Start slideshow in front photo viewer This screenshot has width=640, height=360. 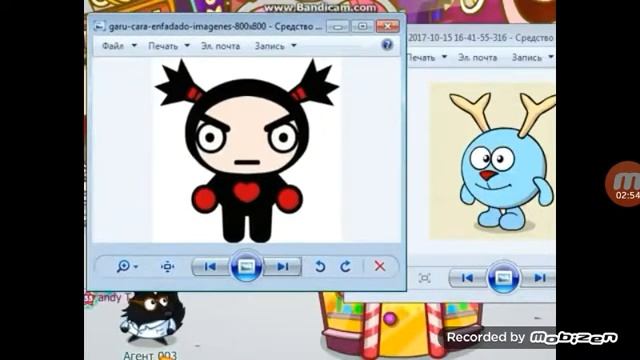point(246,267)
